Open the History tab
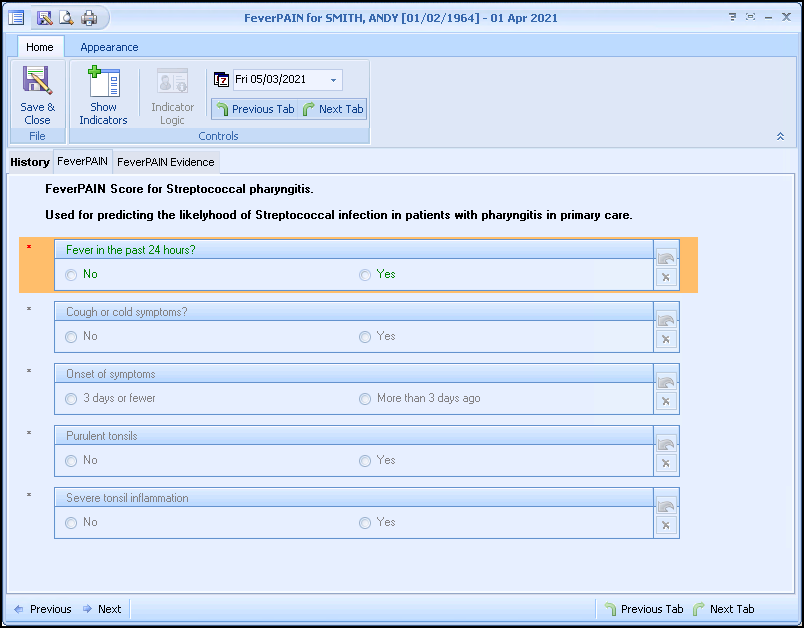Screen dimensions: 804x628 coord(30,162)
